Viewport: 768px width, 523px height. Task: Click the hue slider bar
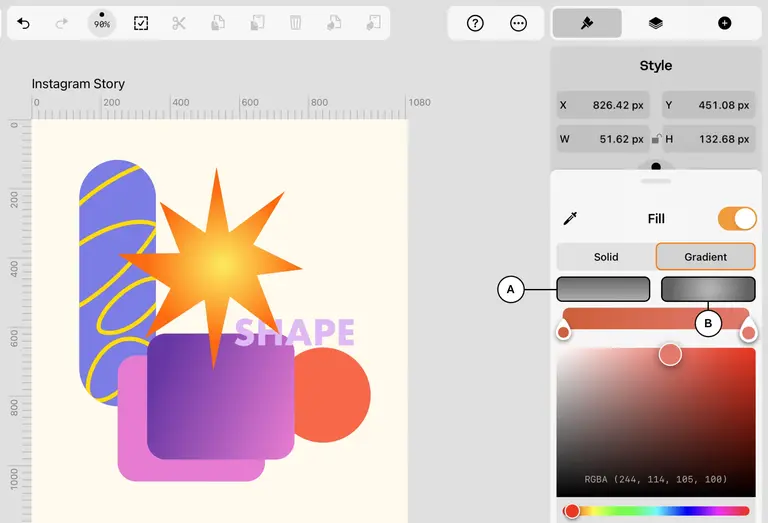656,511
